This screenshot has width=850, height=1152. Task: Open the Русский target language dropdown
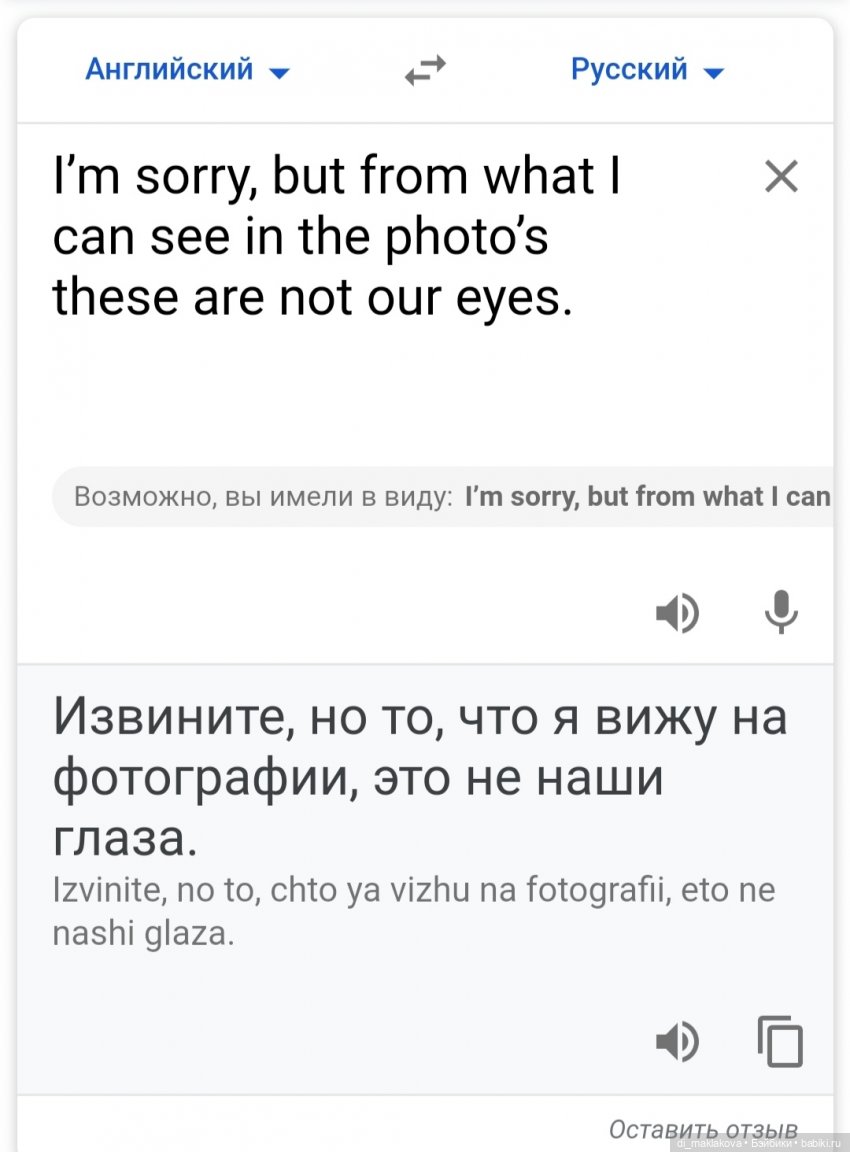click(630, 70)
